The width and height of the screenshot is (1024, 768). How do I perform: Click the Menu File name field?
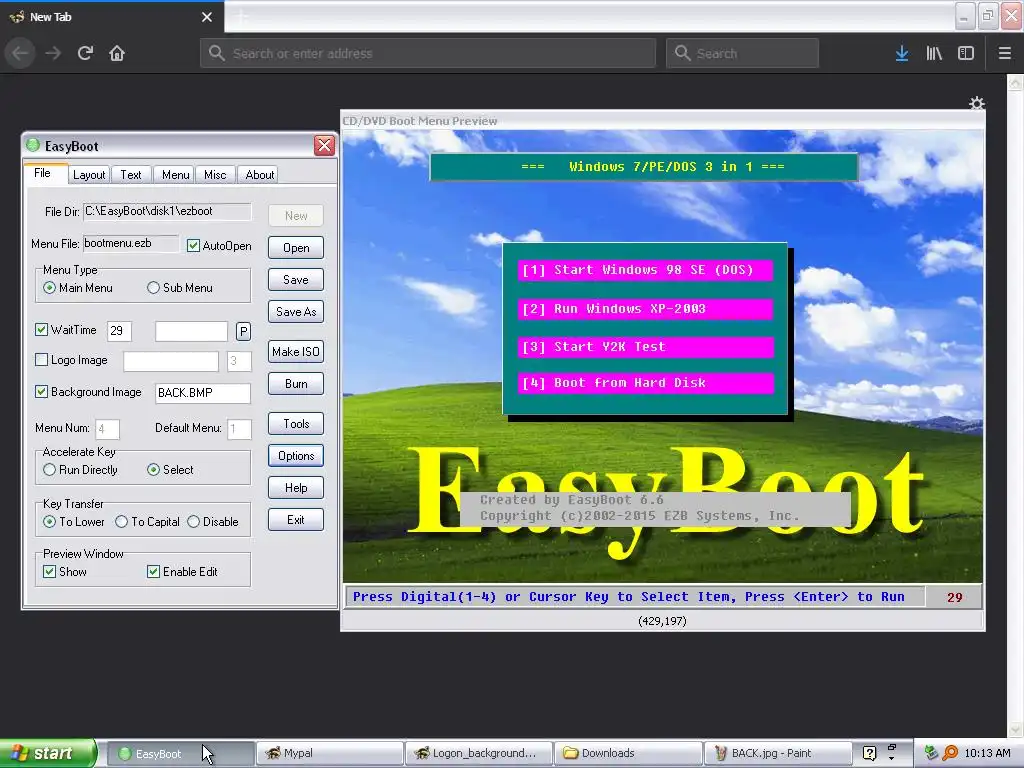(x=131, y=244)
